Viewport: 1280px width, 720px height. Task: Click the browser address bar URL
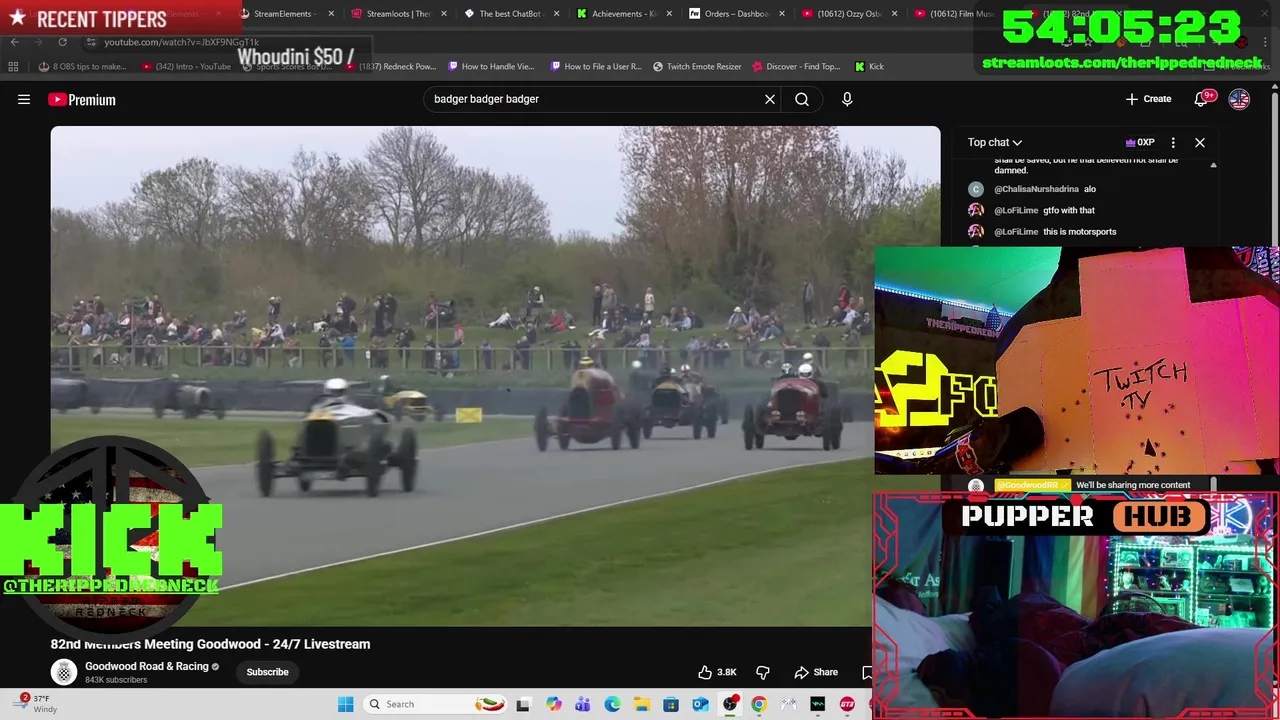[181, 42]
